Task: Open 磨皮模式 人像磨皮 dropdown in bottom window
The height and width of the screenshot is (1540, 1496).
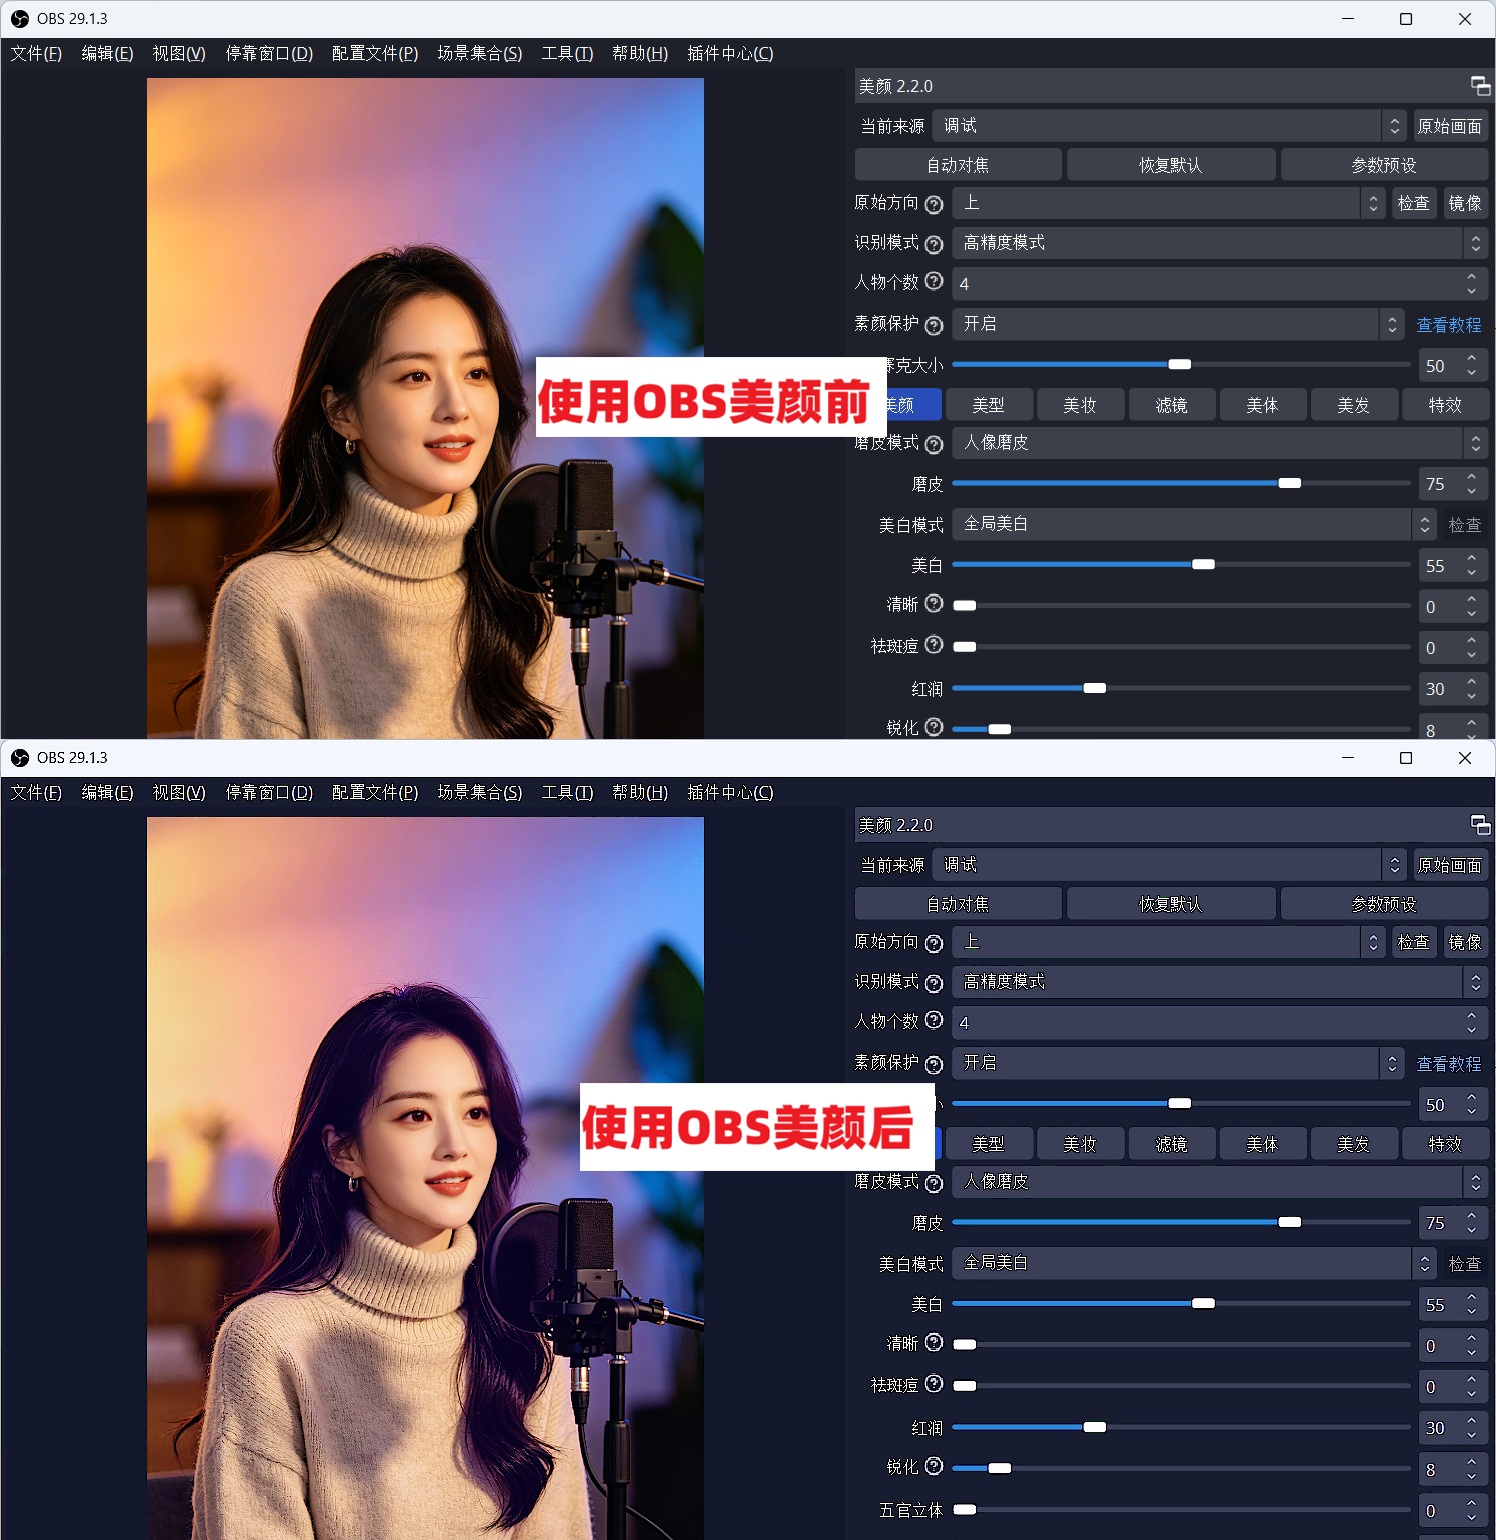Action: click(1219, 1182)
